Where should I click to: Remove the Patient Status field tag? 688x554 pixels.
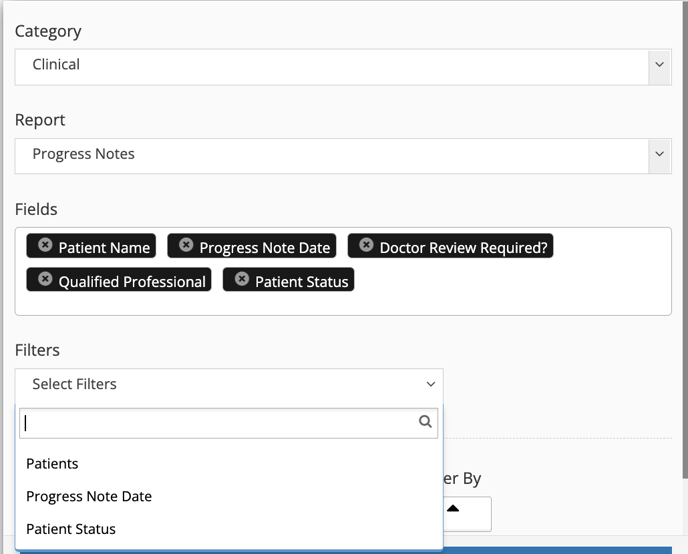pos(242,279)
